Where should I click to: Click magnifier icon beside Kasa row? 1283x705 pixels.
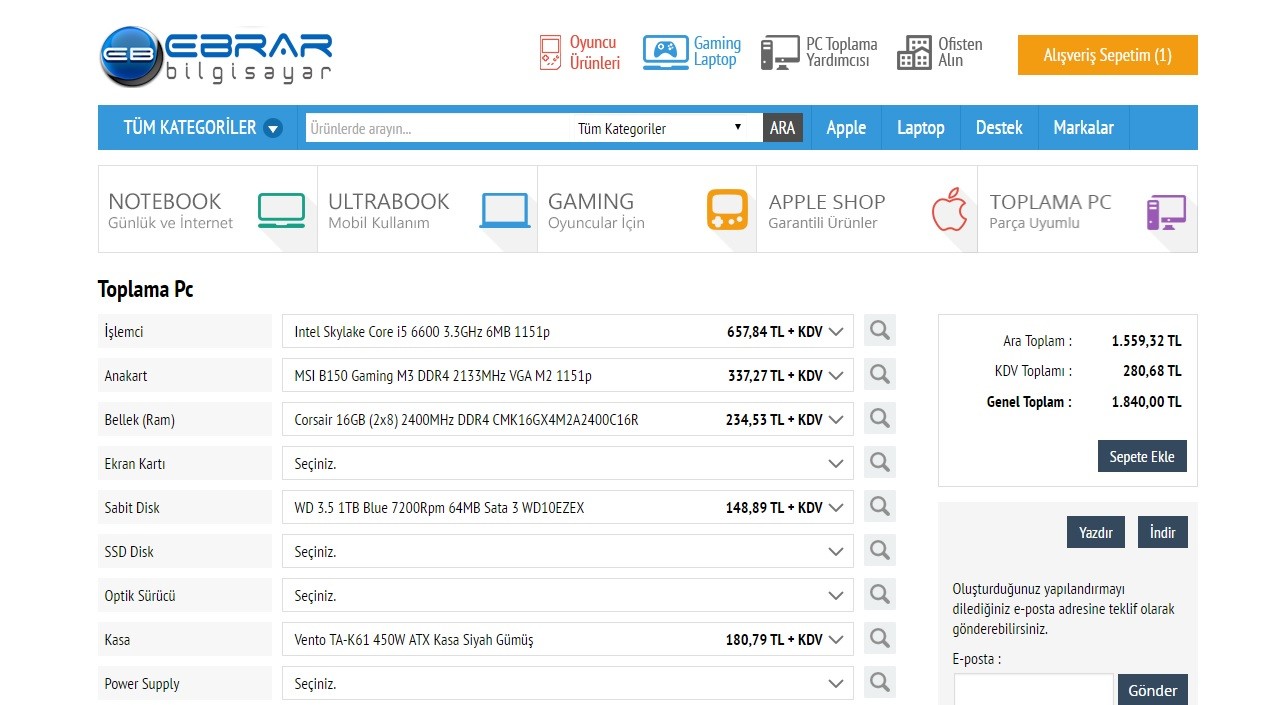pyautogui.click(x=879, y=639)
